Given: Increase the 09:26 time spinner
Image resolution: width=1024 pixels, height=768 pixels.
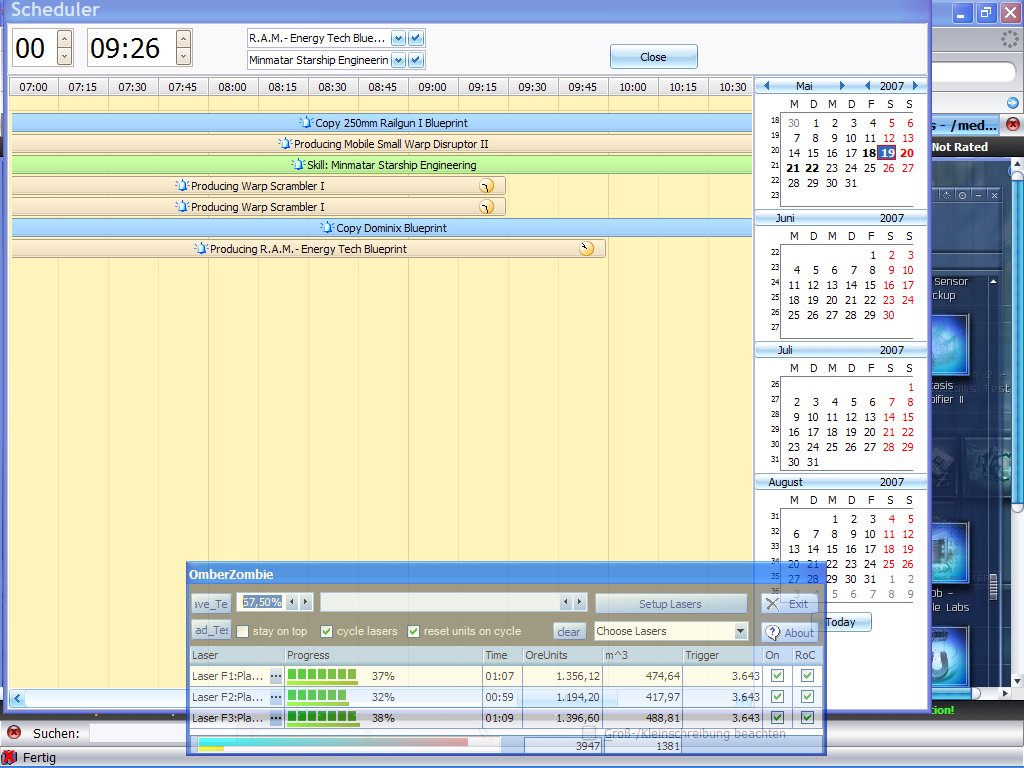Looking at the screenshot, I should tap(184, 39).
